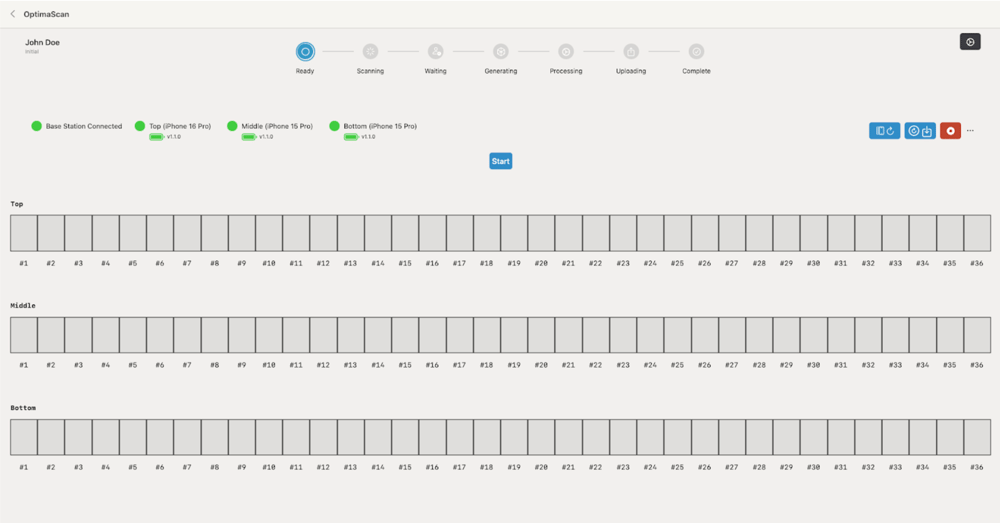Click the John Doe patient name
1000x523 pixels.
coord(43,42)
